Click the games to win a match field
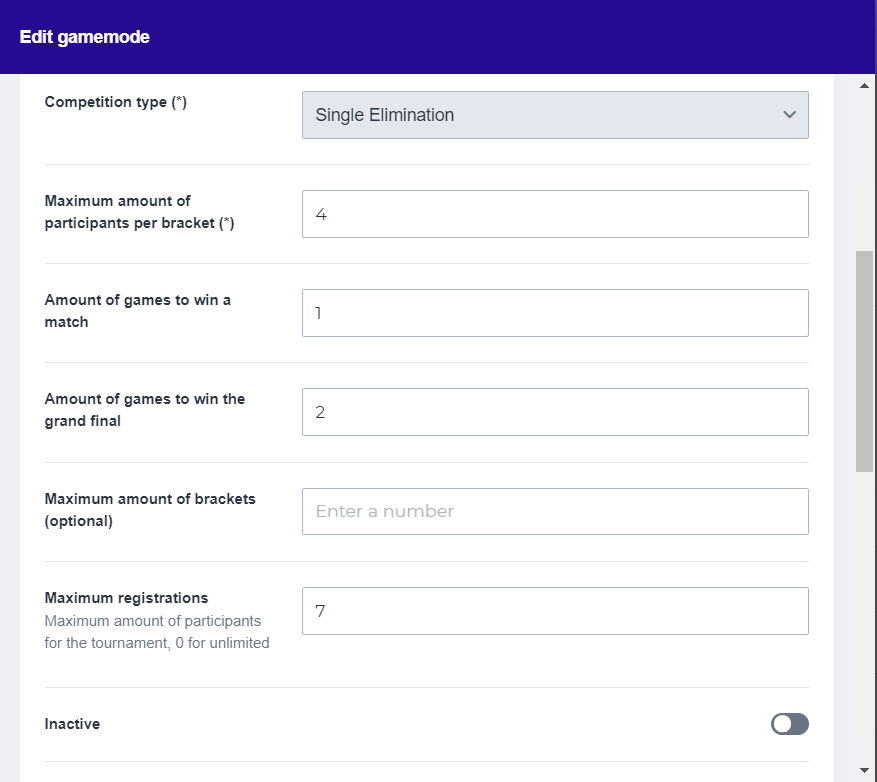 554,313
